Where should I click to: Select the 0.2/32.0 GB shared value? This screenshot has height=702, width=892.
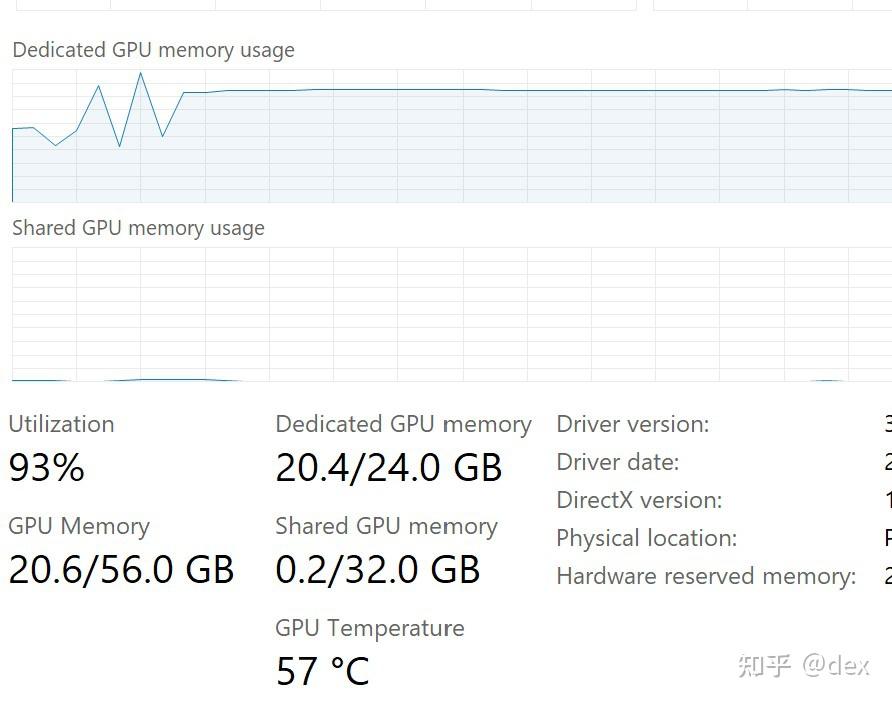click(377, 570)
